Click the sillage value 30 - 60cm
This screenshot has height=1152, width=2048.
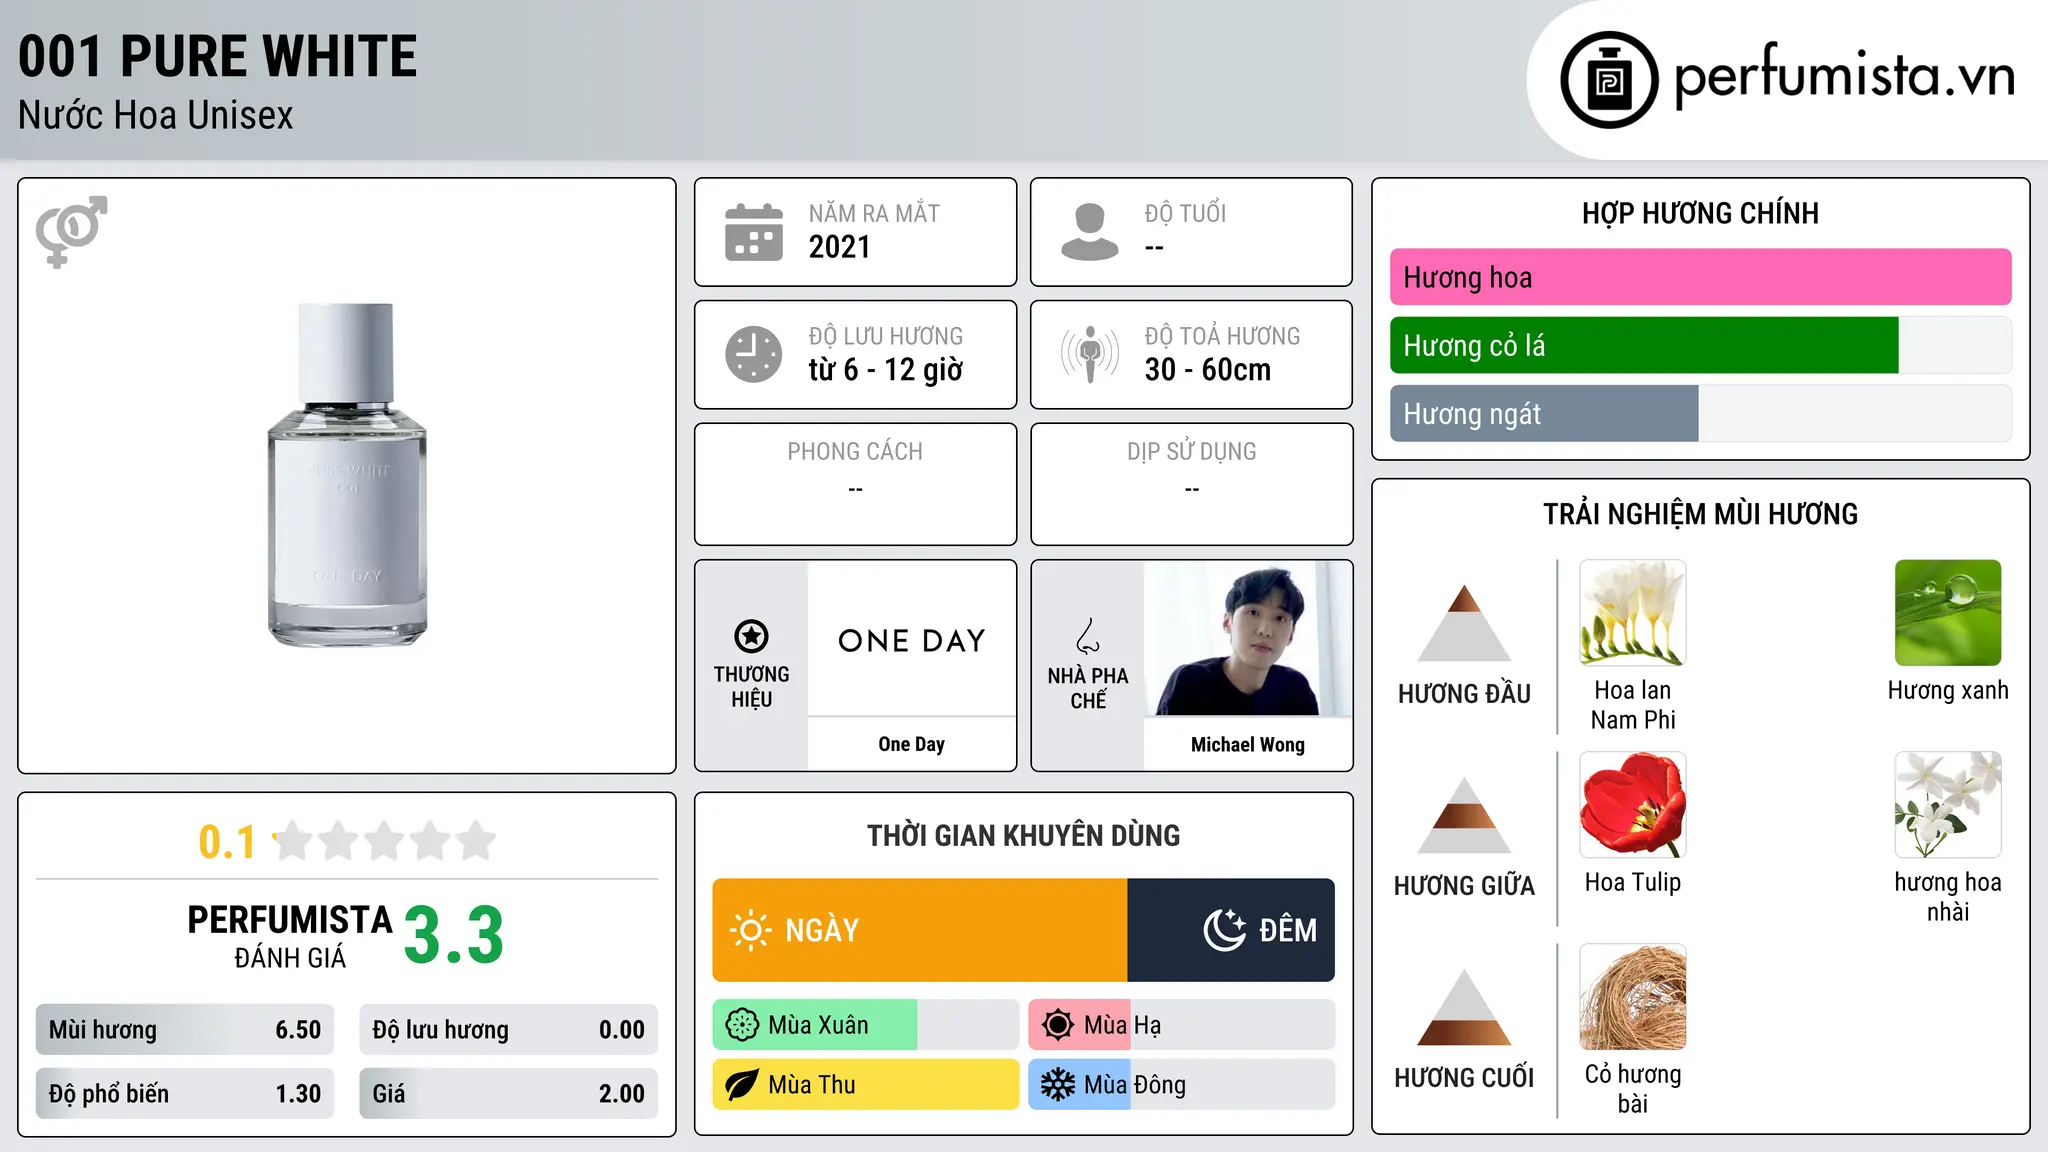tap(1208, 370)
